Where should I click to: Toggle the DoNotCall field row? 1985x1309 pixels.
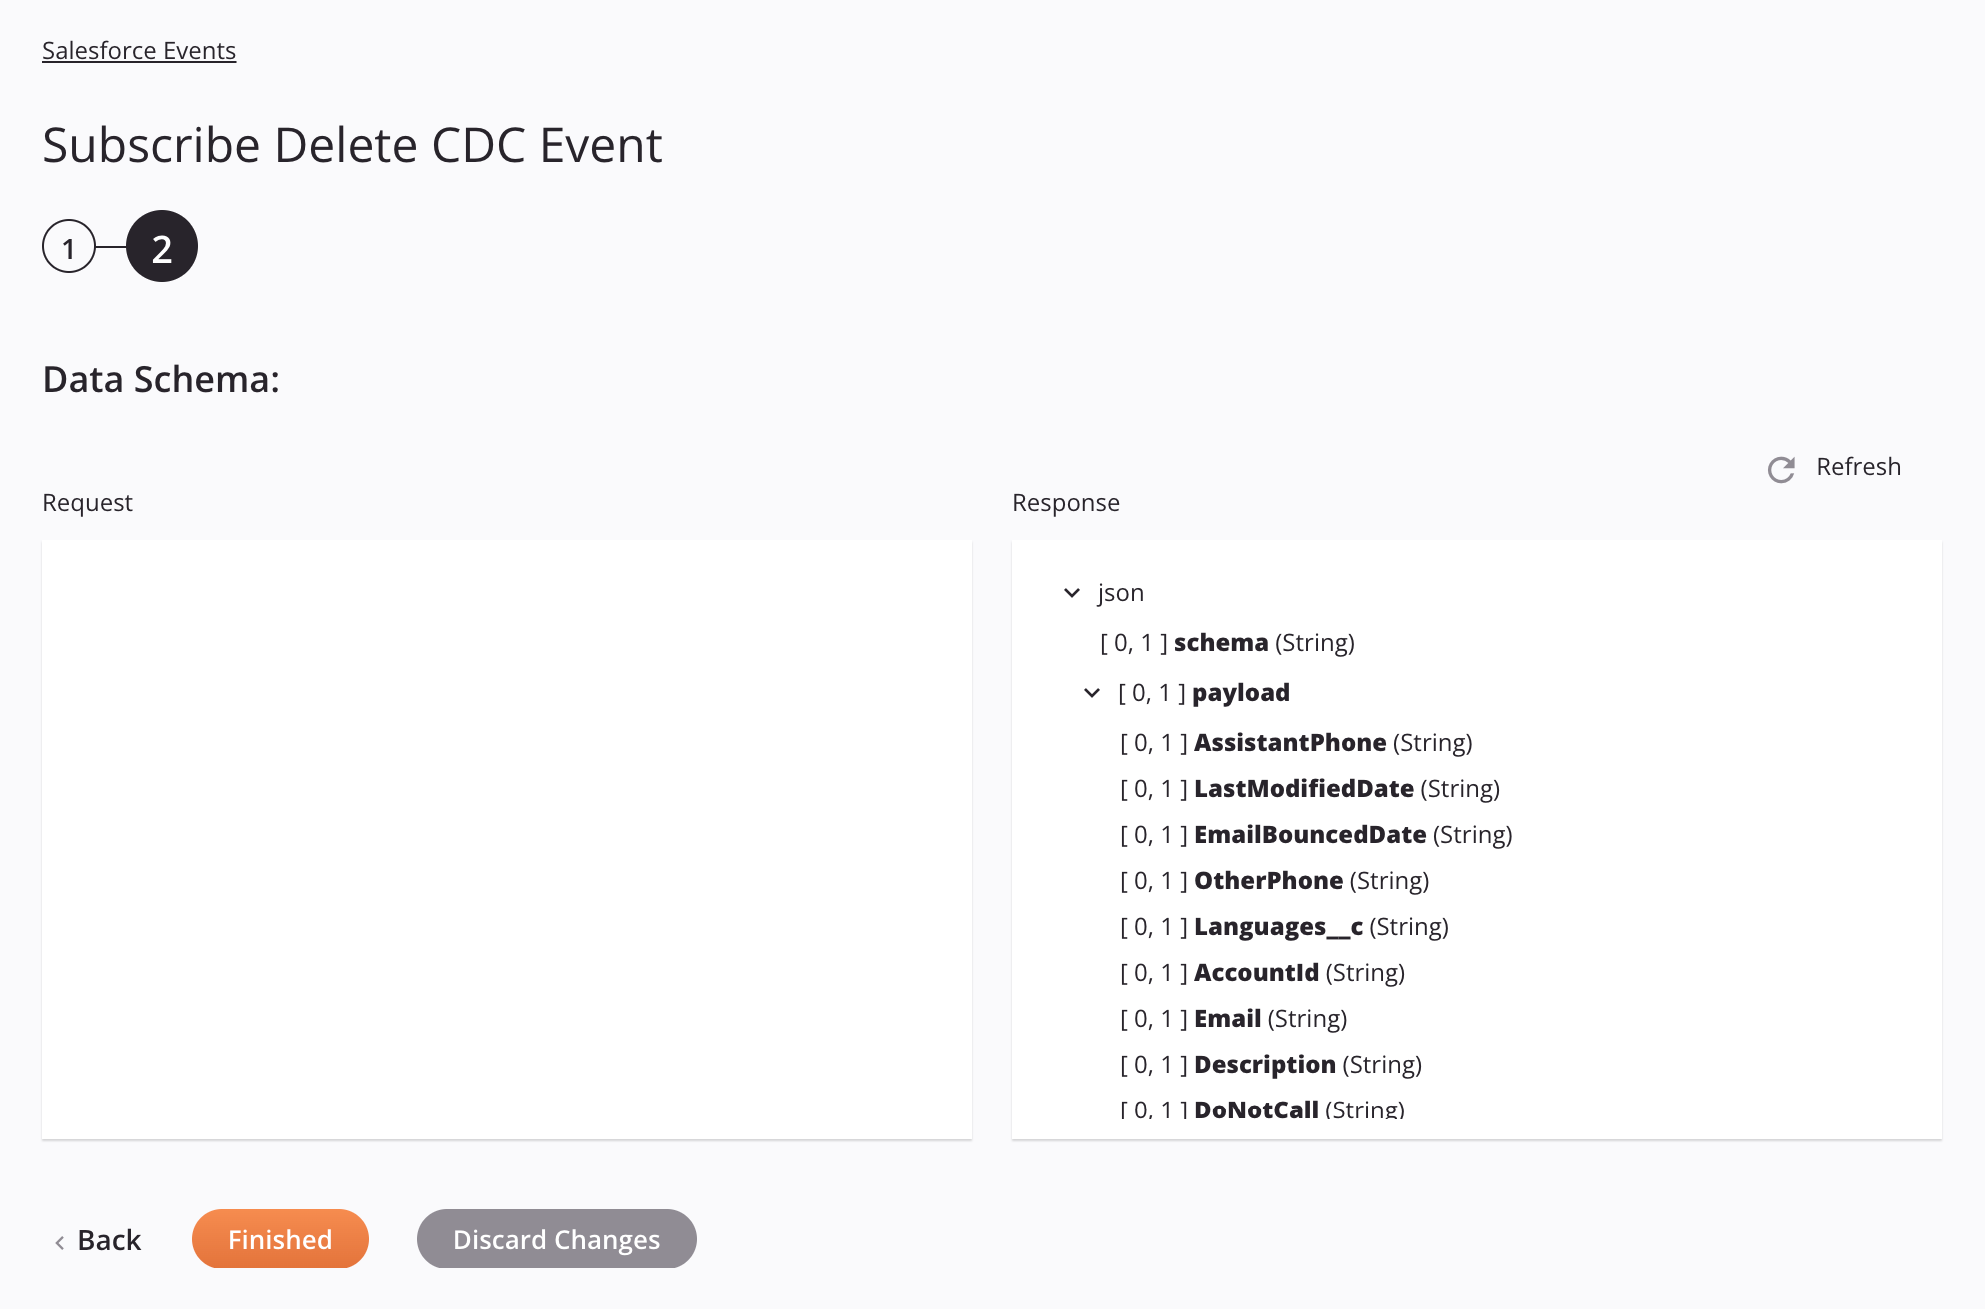(x=1256, y=1110)
